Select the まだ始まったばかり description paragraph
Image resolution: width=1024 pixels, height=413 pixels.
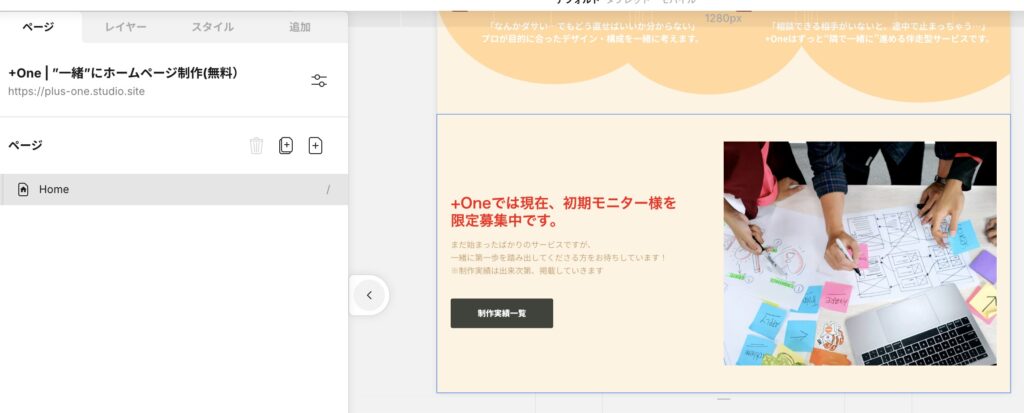click(558, 257)
